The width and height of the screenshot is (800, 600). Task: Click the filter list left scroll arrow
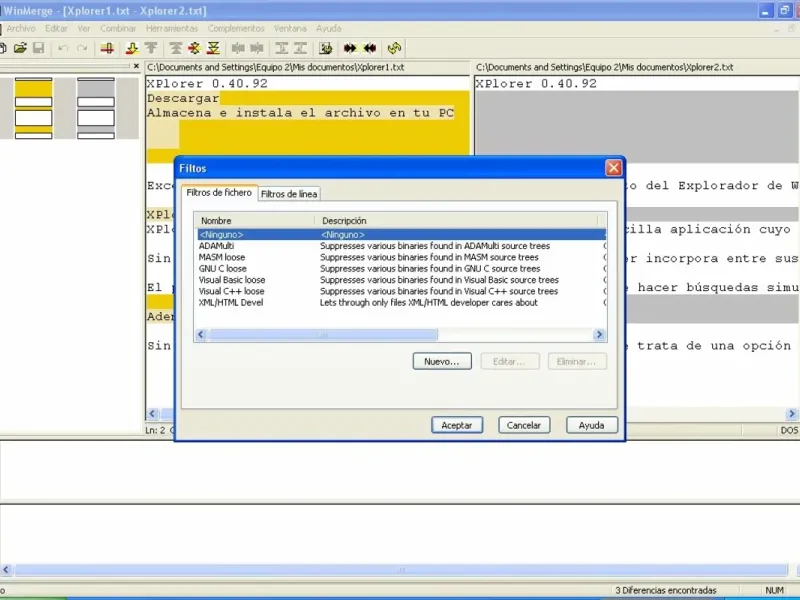pos(201,335)
